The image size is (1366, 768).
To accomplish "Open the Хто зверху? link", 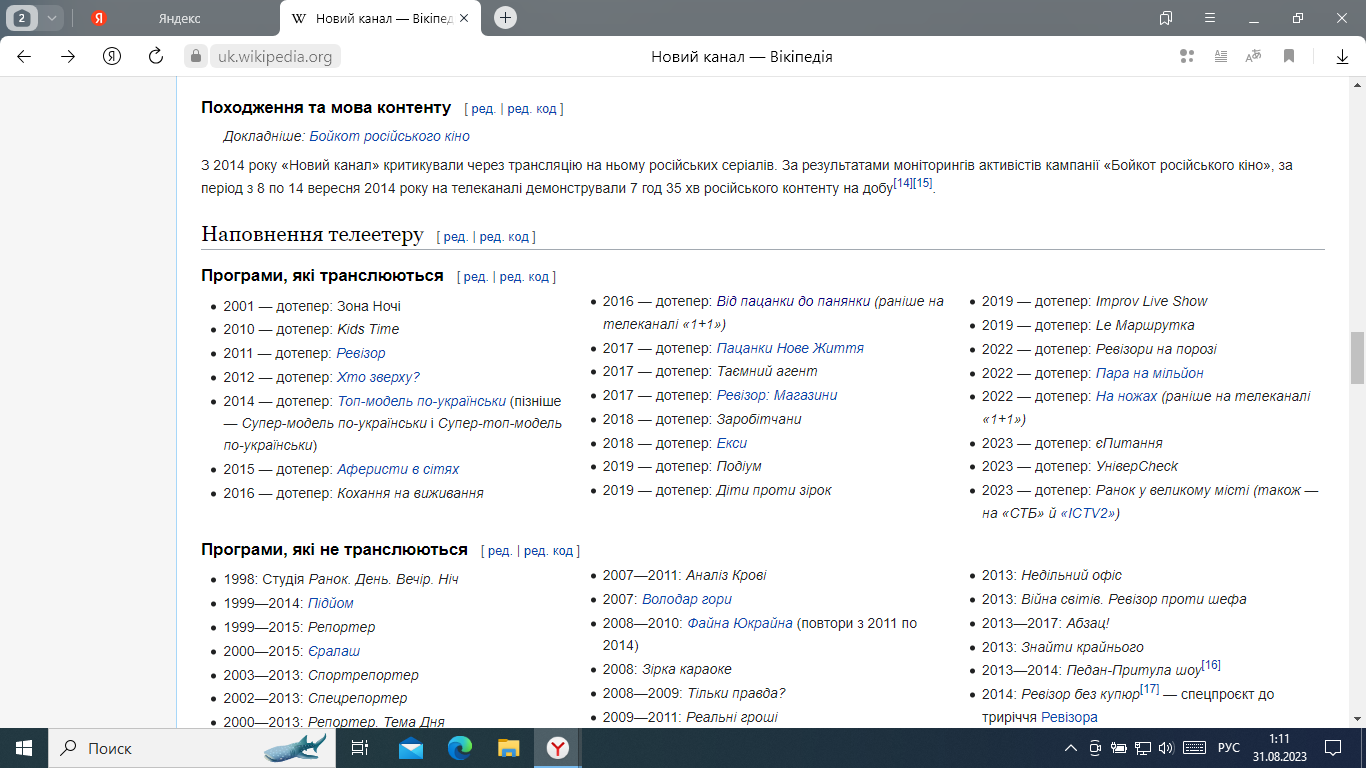I will click(378, 377).
